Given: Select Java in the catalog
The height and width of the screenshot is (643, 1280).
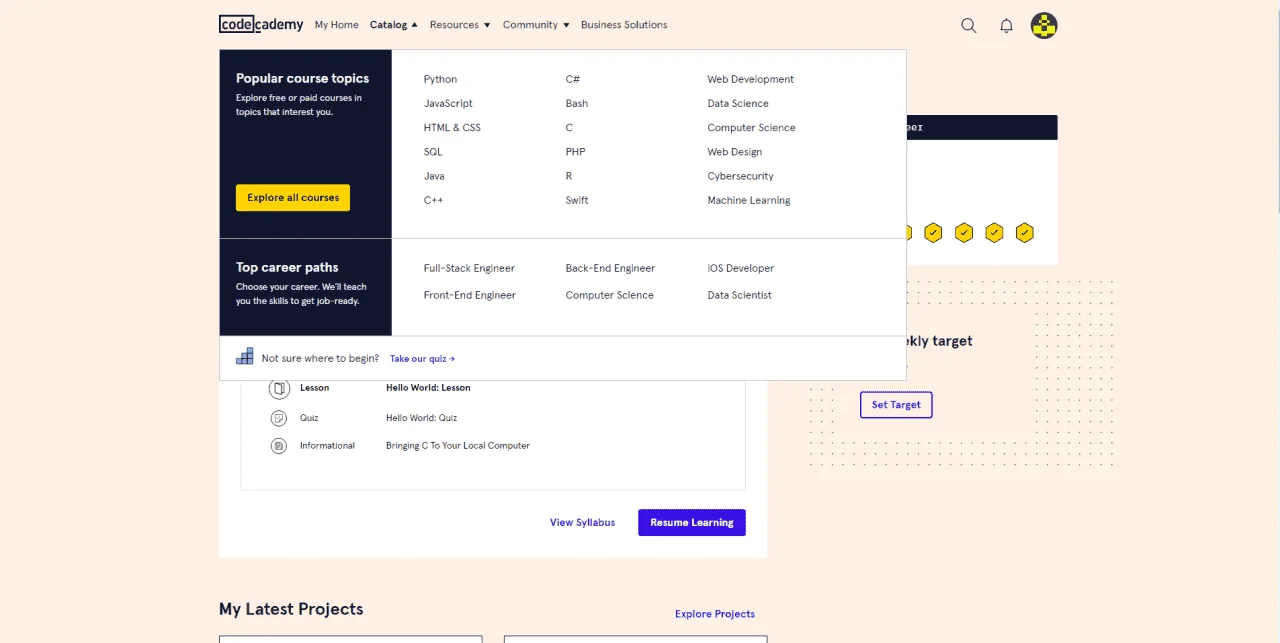Looking at the screenshot, I should point(434,176).
